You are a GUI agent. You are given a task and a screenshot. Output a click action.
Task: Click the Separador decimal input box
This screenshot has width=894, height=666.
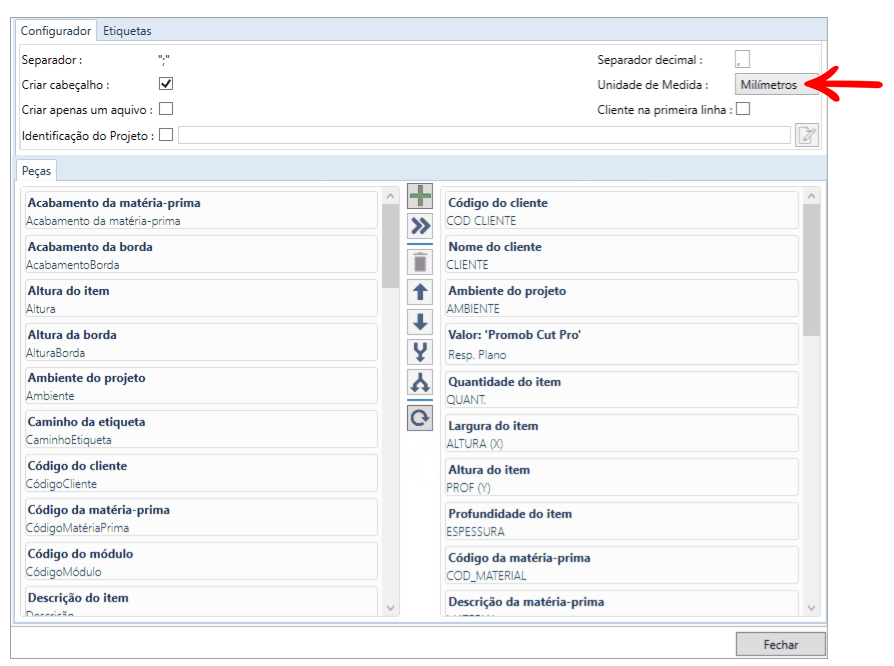point(742,59)
